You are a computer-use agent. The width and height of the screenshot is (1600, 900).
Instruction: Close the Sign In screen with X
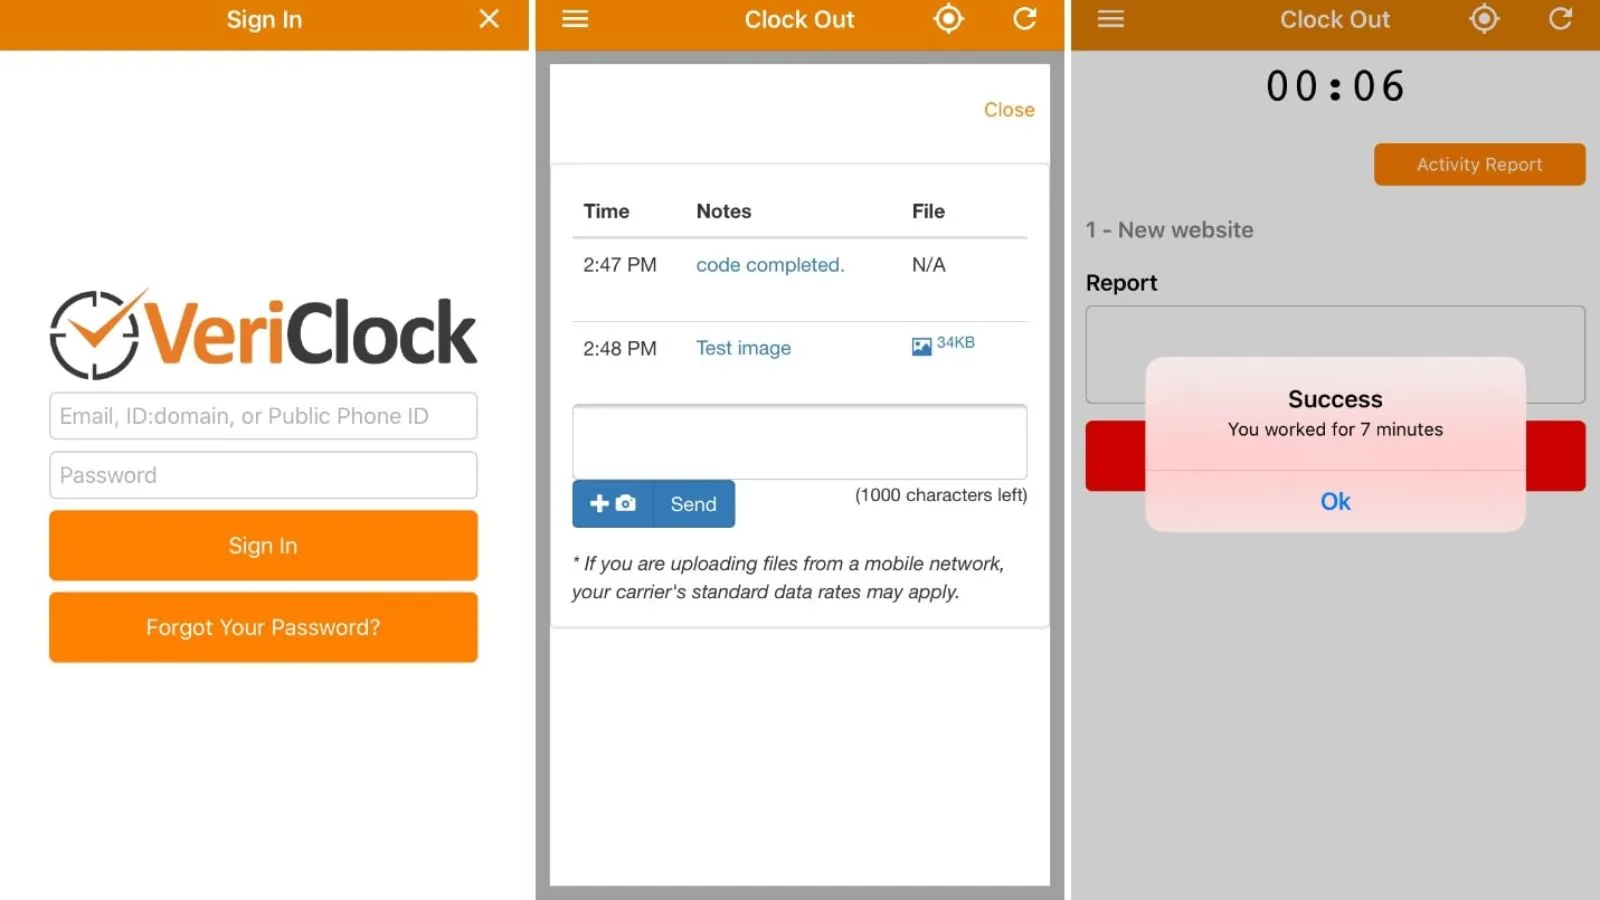pyautogui.click(x=489, y=19)
